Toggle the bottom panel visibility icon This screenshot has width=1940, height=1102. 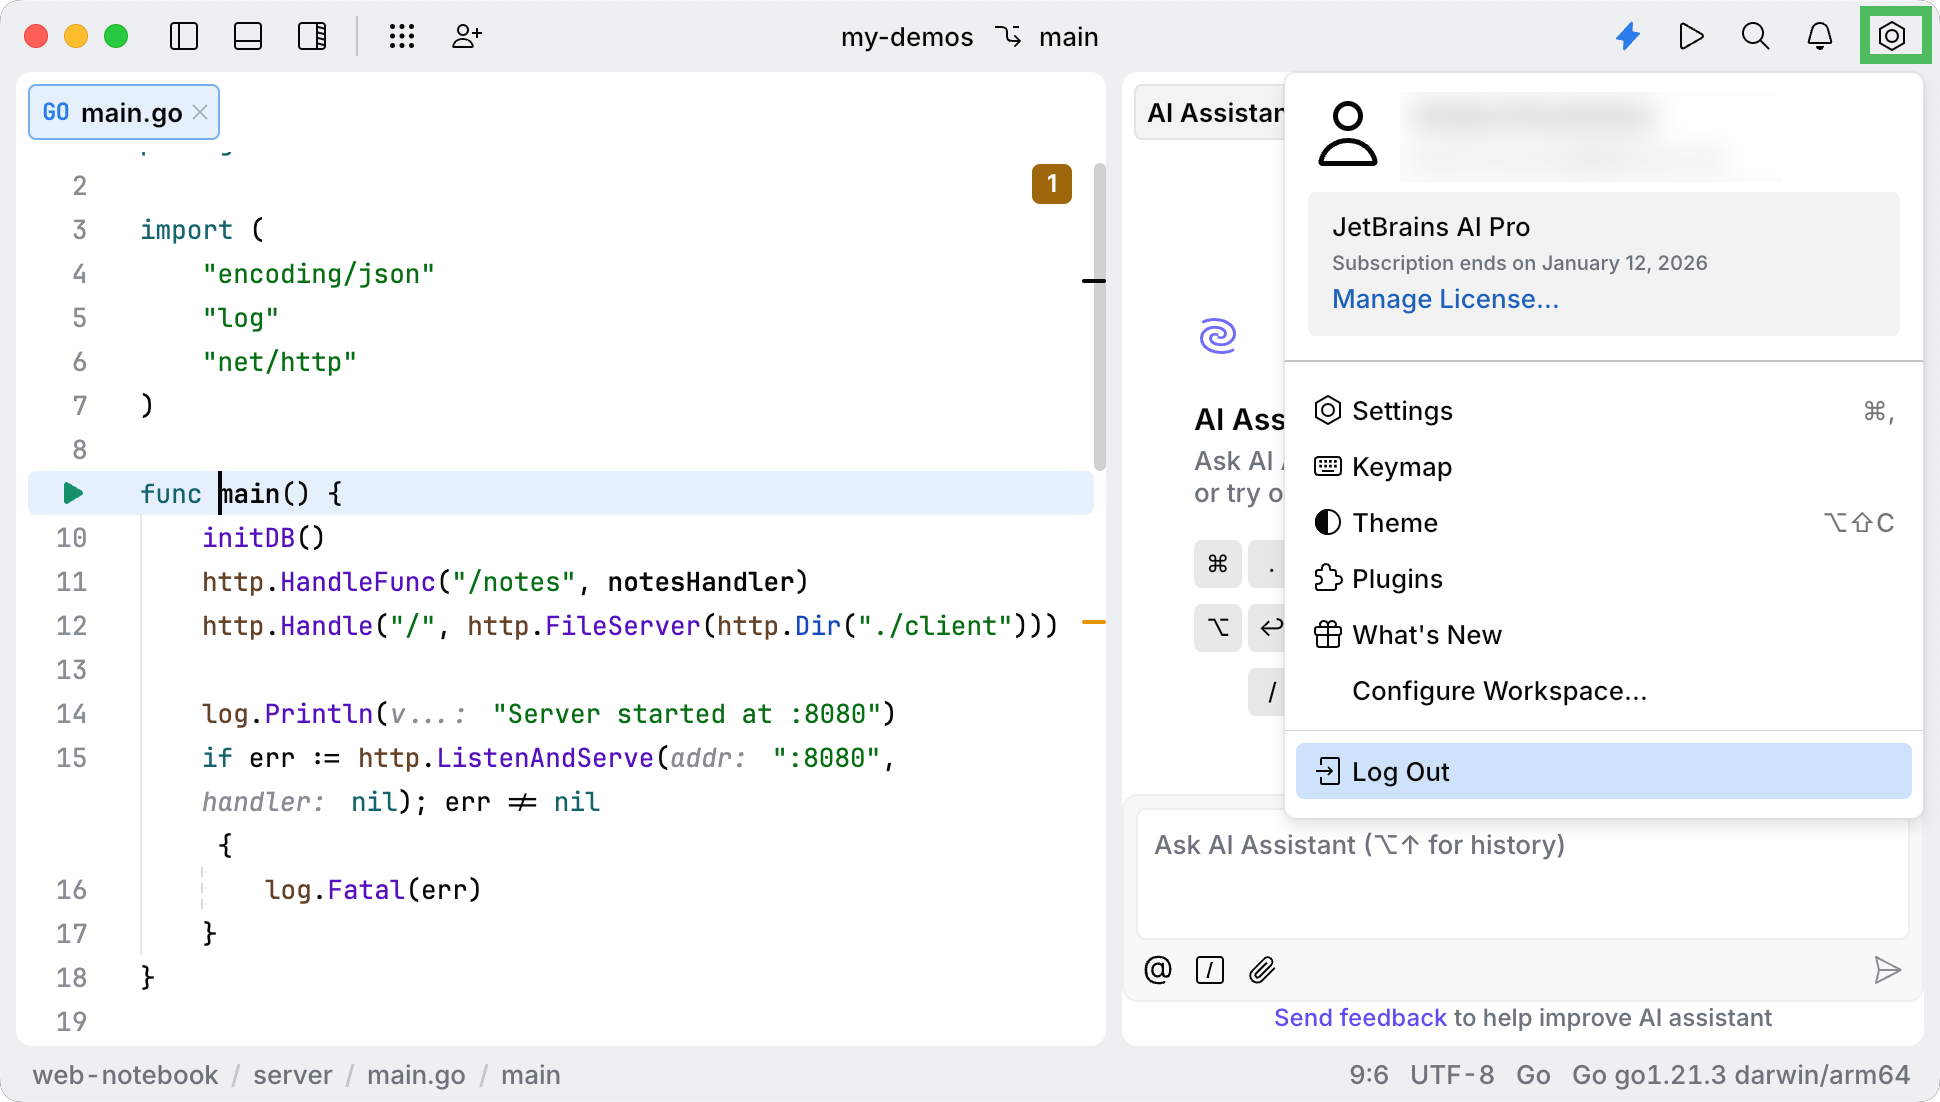(248, 36)
